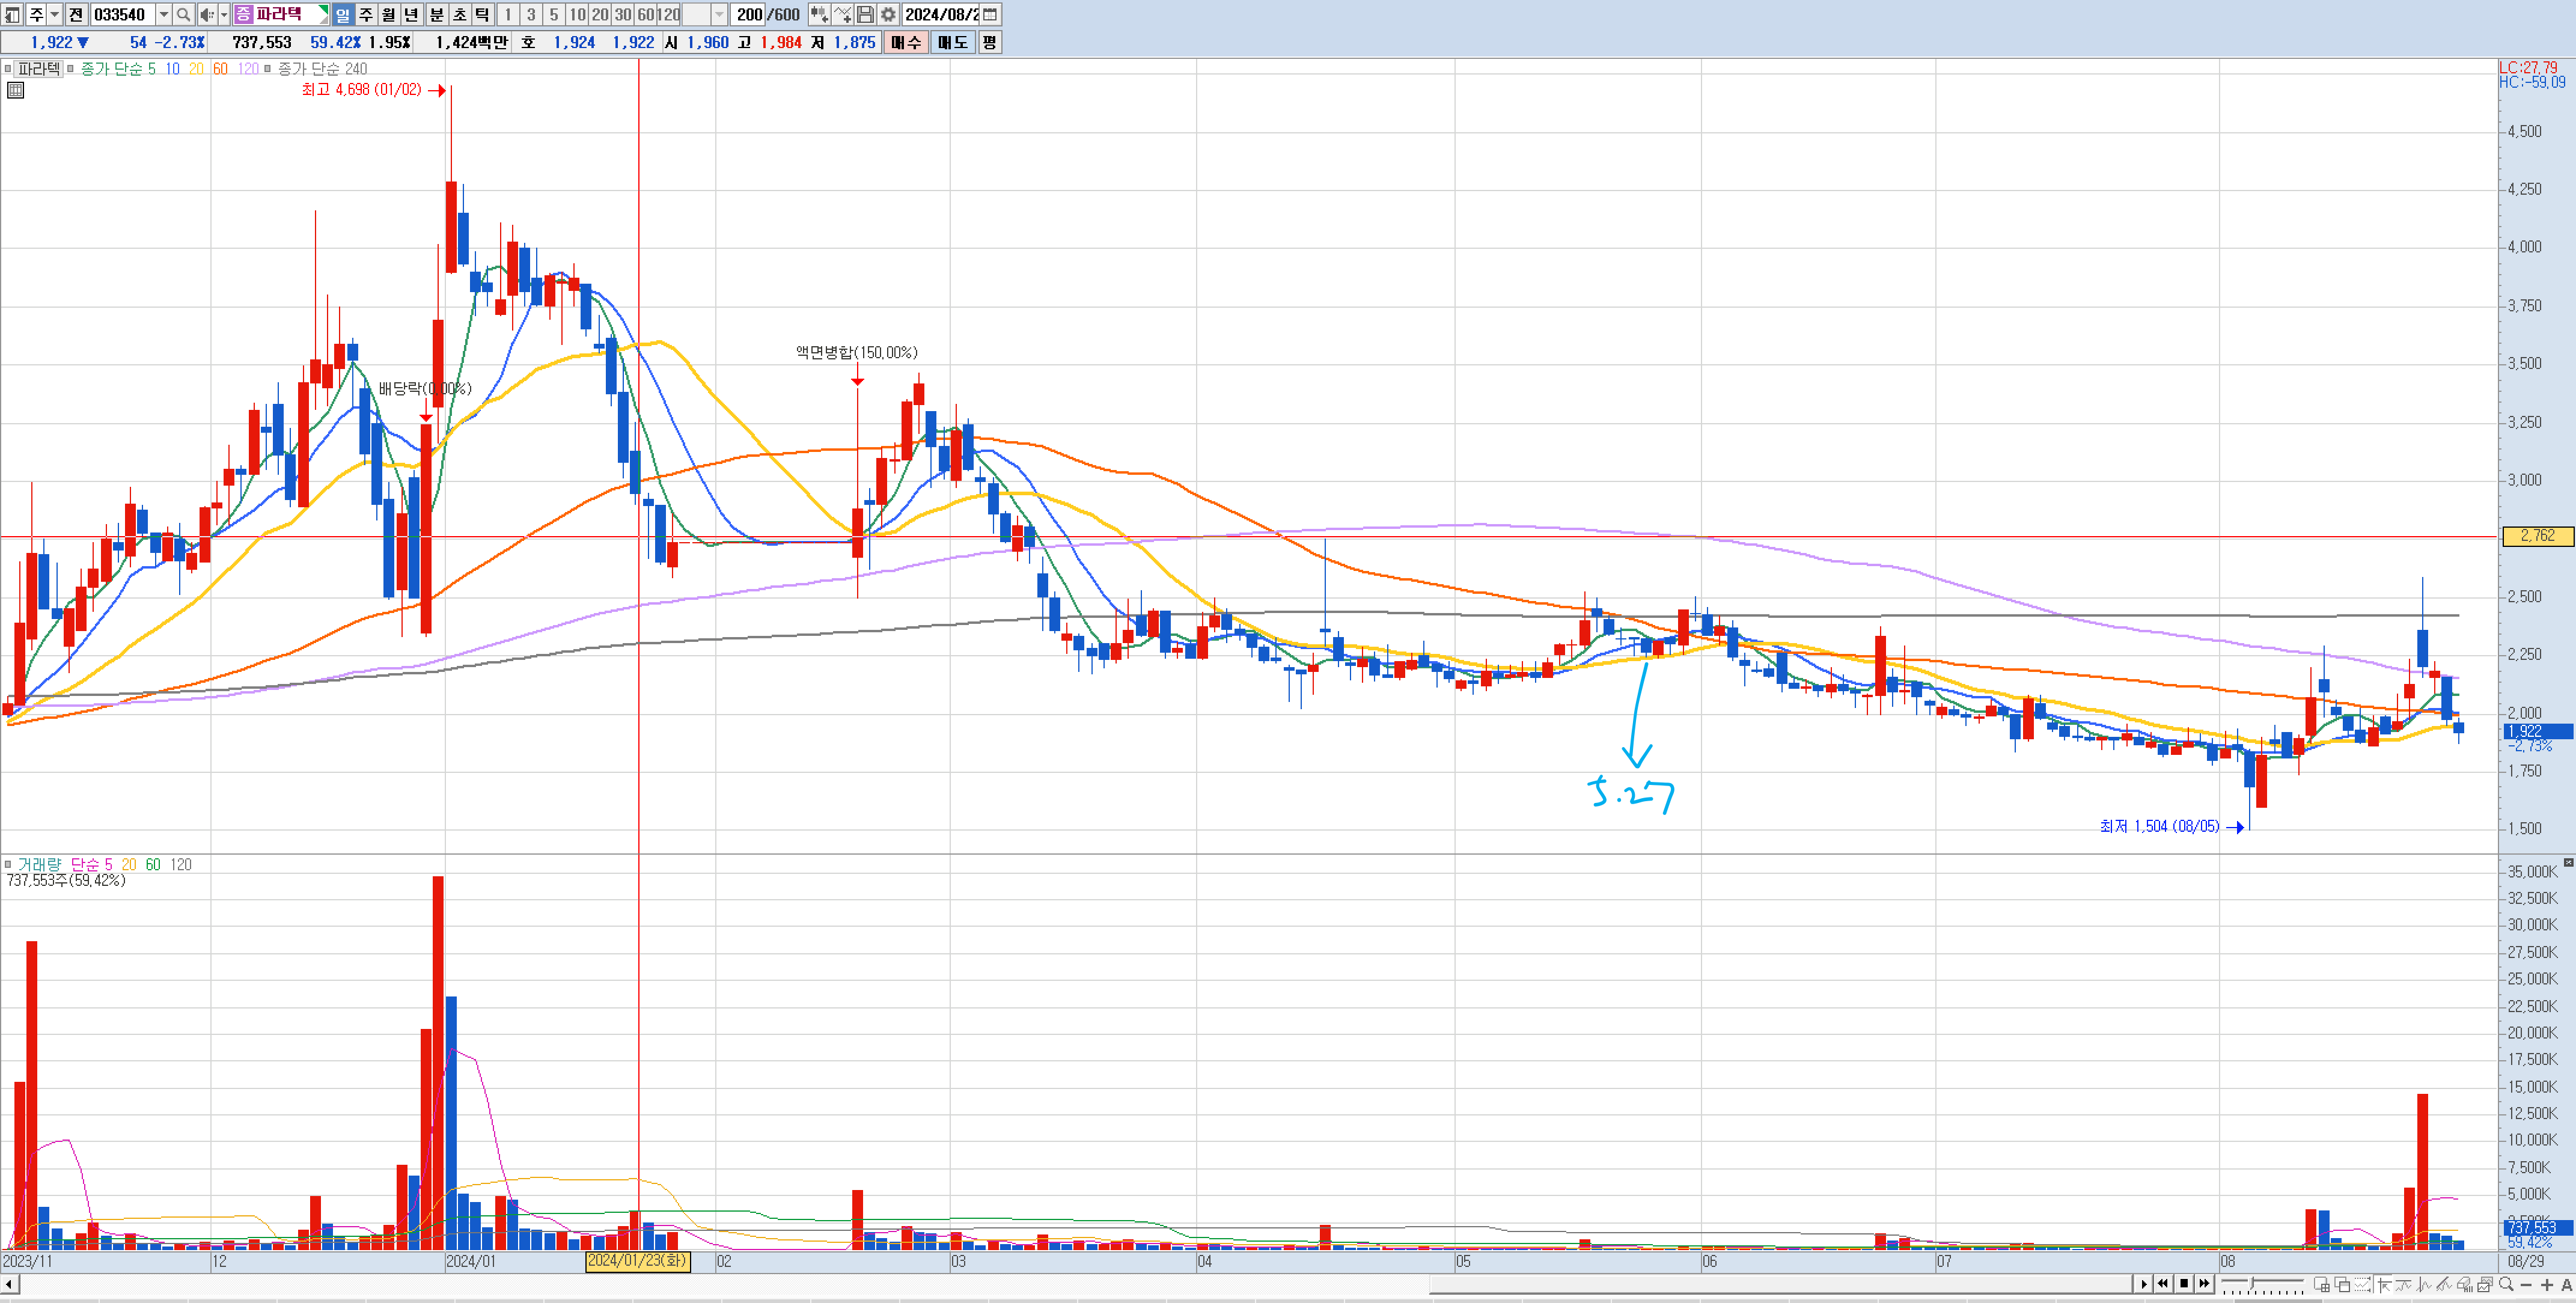Click the stock search magnifier icon
2576x1303 pixels.
coord(183,14)
